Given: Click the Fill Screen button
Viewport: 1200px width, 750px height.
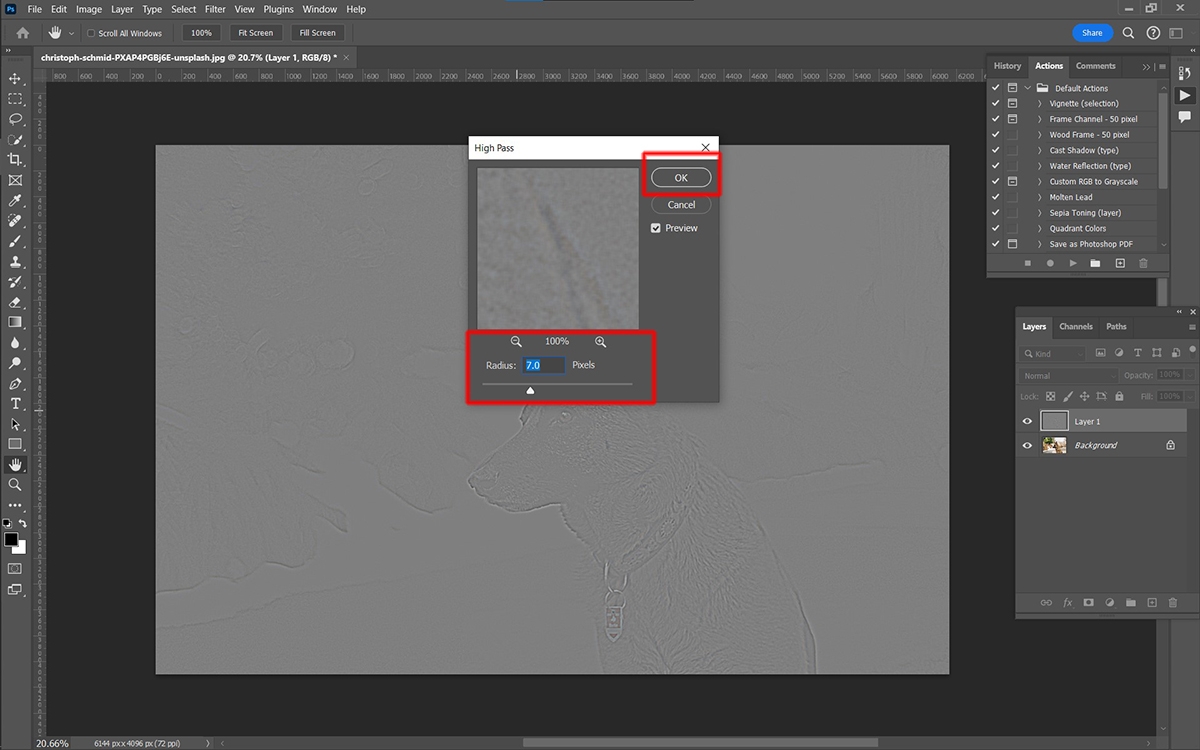Looking at the screenshot, I should (317, 33).
